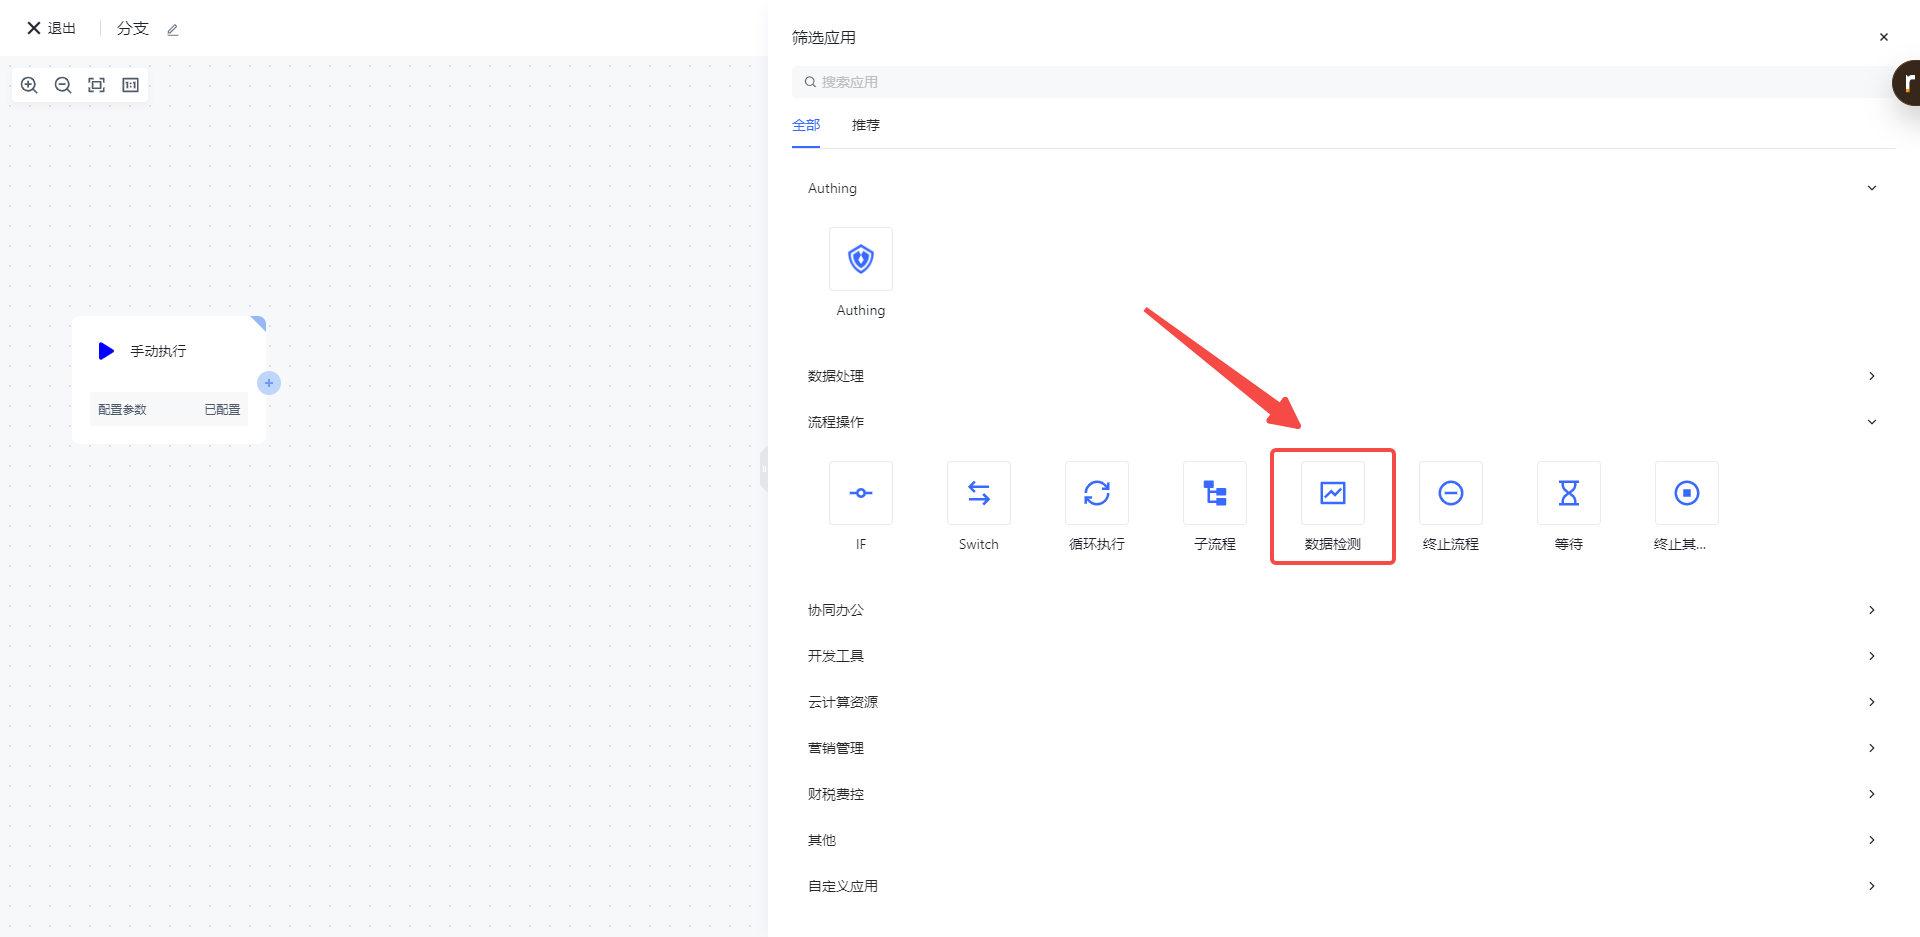1920x937 pixels.
Task: Select the 子流程 subflow icon
Action: tap(1214, 493)
